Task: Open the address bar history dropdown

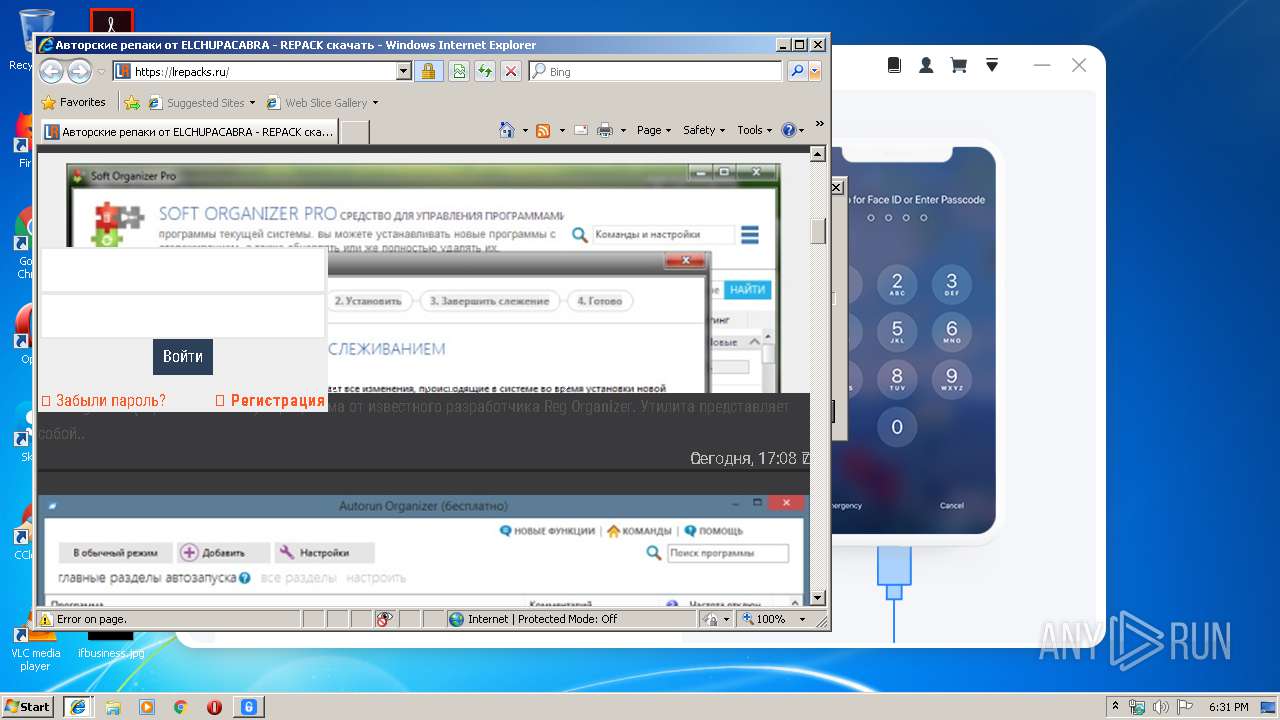Action: [404, 71]
